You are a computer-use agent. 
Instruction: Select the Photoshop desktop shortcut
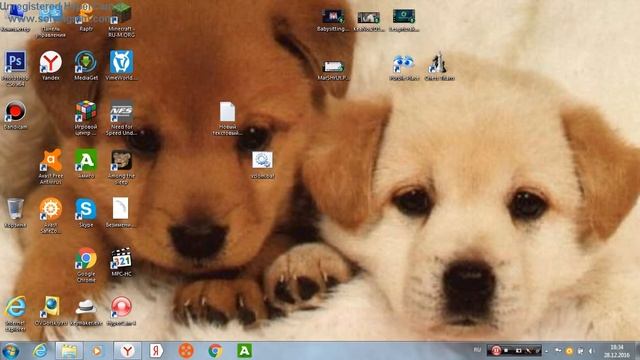15,69
